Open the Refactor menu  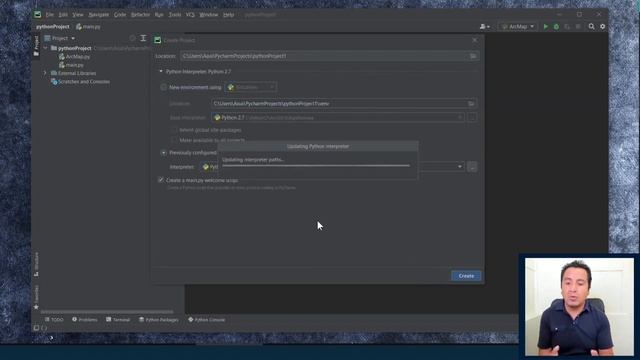point(140,14)
